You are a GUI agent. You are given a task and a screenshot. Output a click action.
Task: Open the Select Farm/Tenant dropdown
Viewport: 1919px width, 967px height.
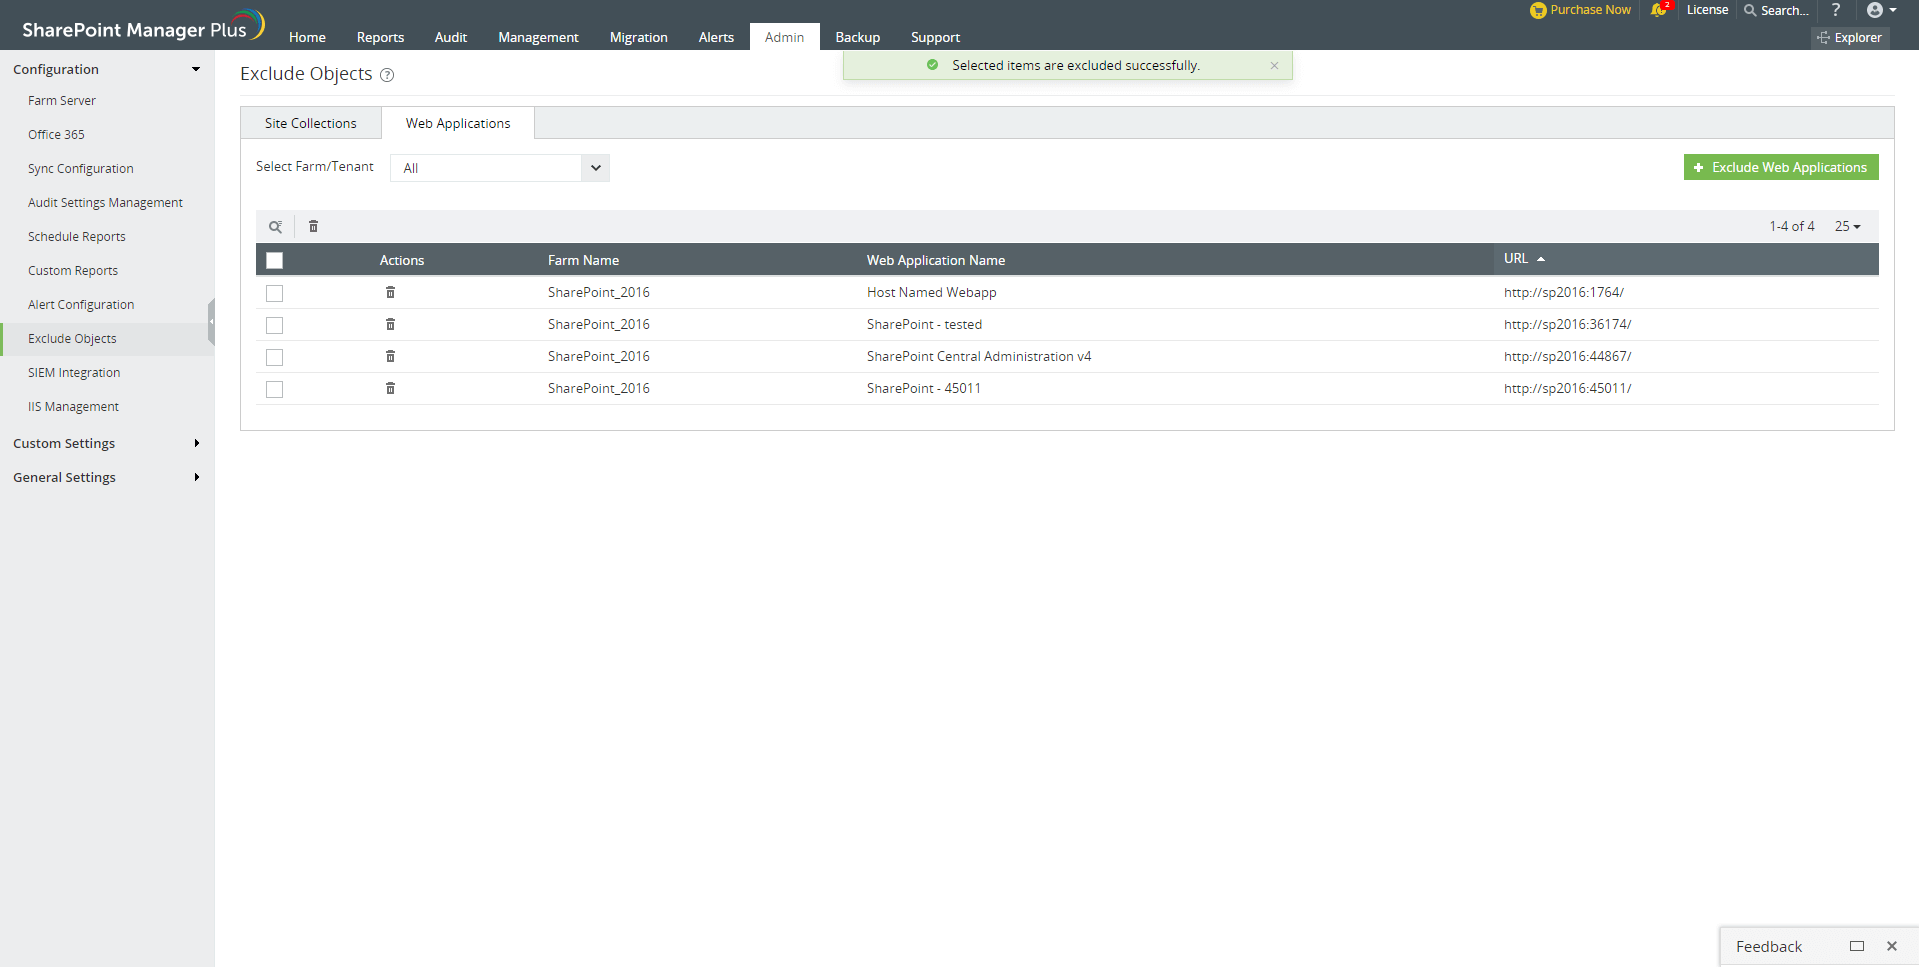pyautogui.click(x=500, y=168)
